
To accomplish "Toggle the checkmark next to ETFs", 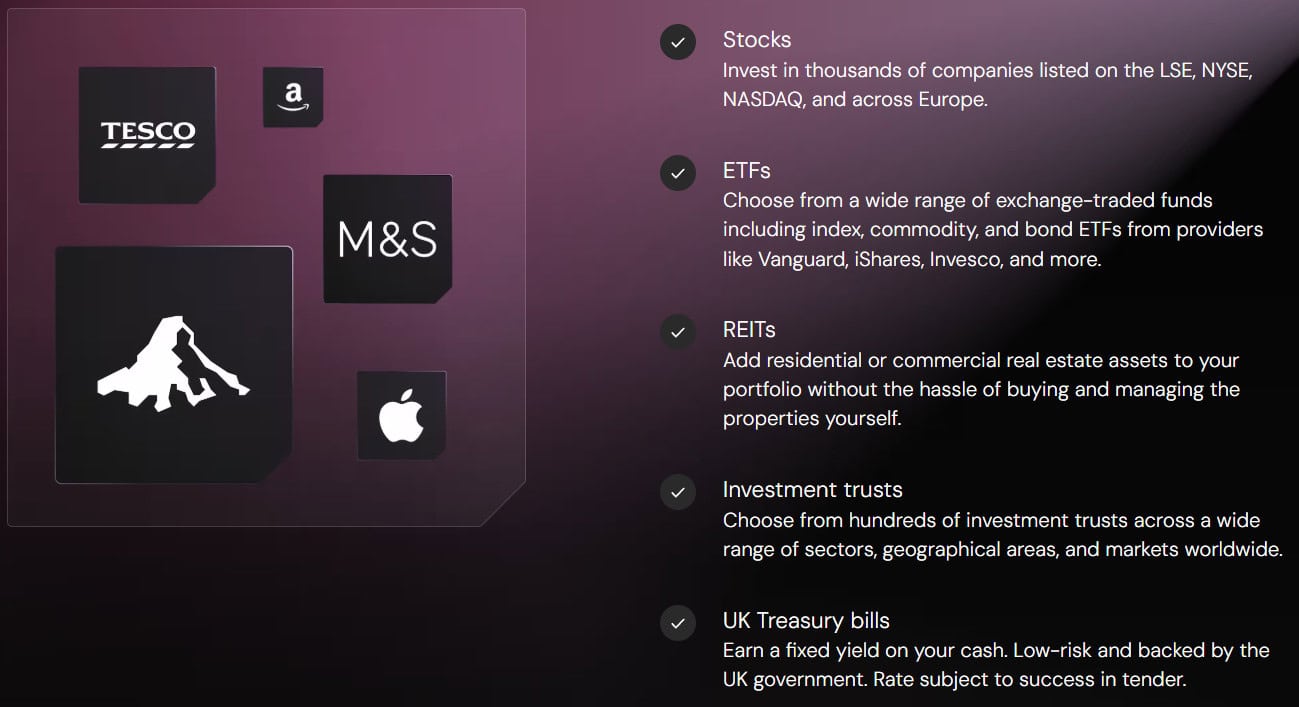I will pos(678,172).
